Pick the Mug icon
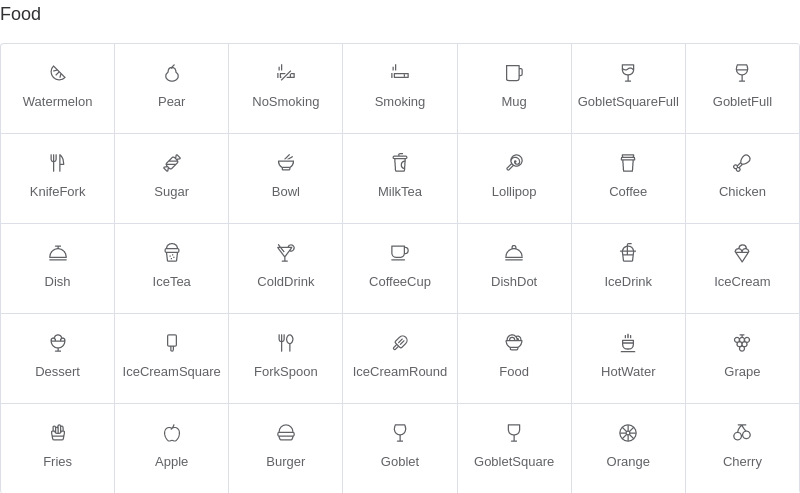 point(514,73)
